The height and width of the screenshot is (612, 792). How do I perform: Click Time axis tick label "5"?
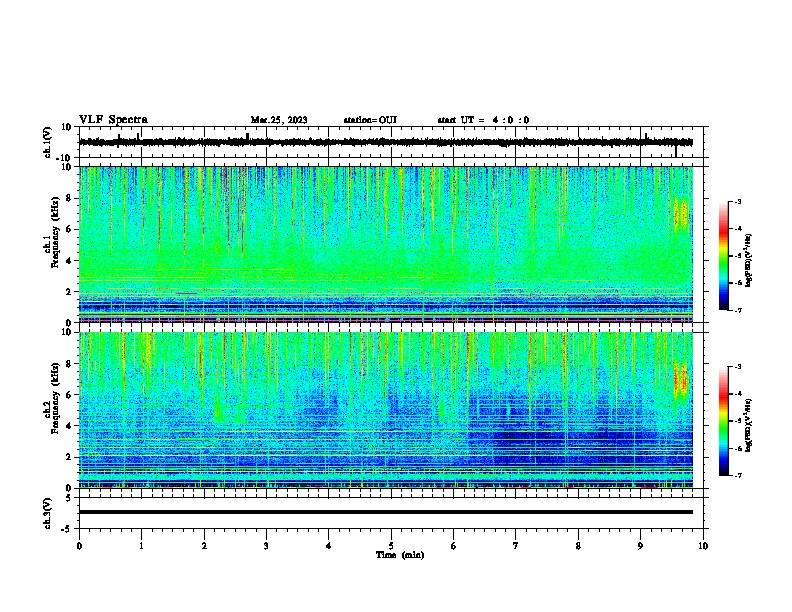[391, 546]
